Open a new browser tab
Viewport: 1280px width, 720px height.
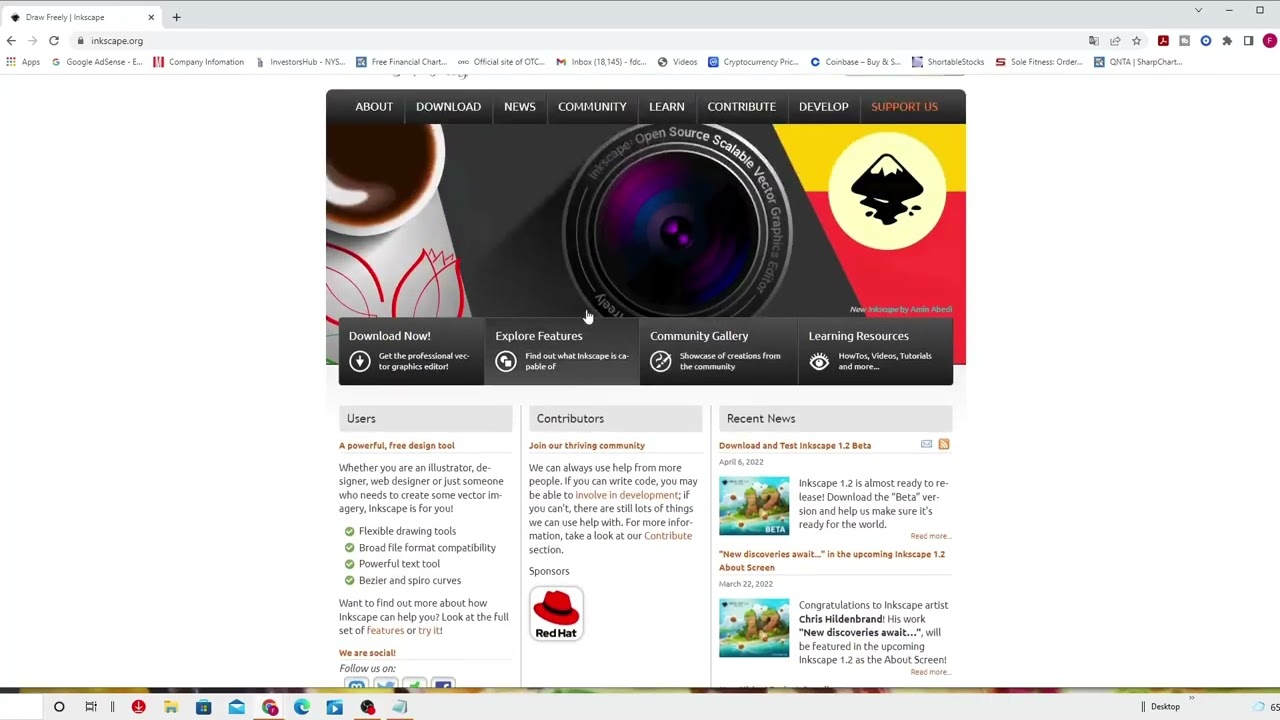click(176, 17)
